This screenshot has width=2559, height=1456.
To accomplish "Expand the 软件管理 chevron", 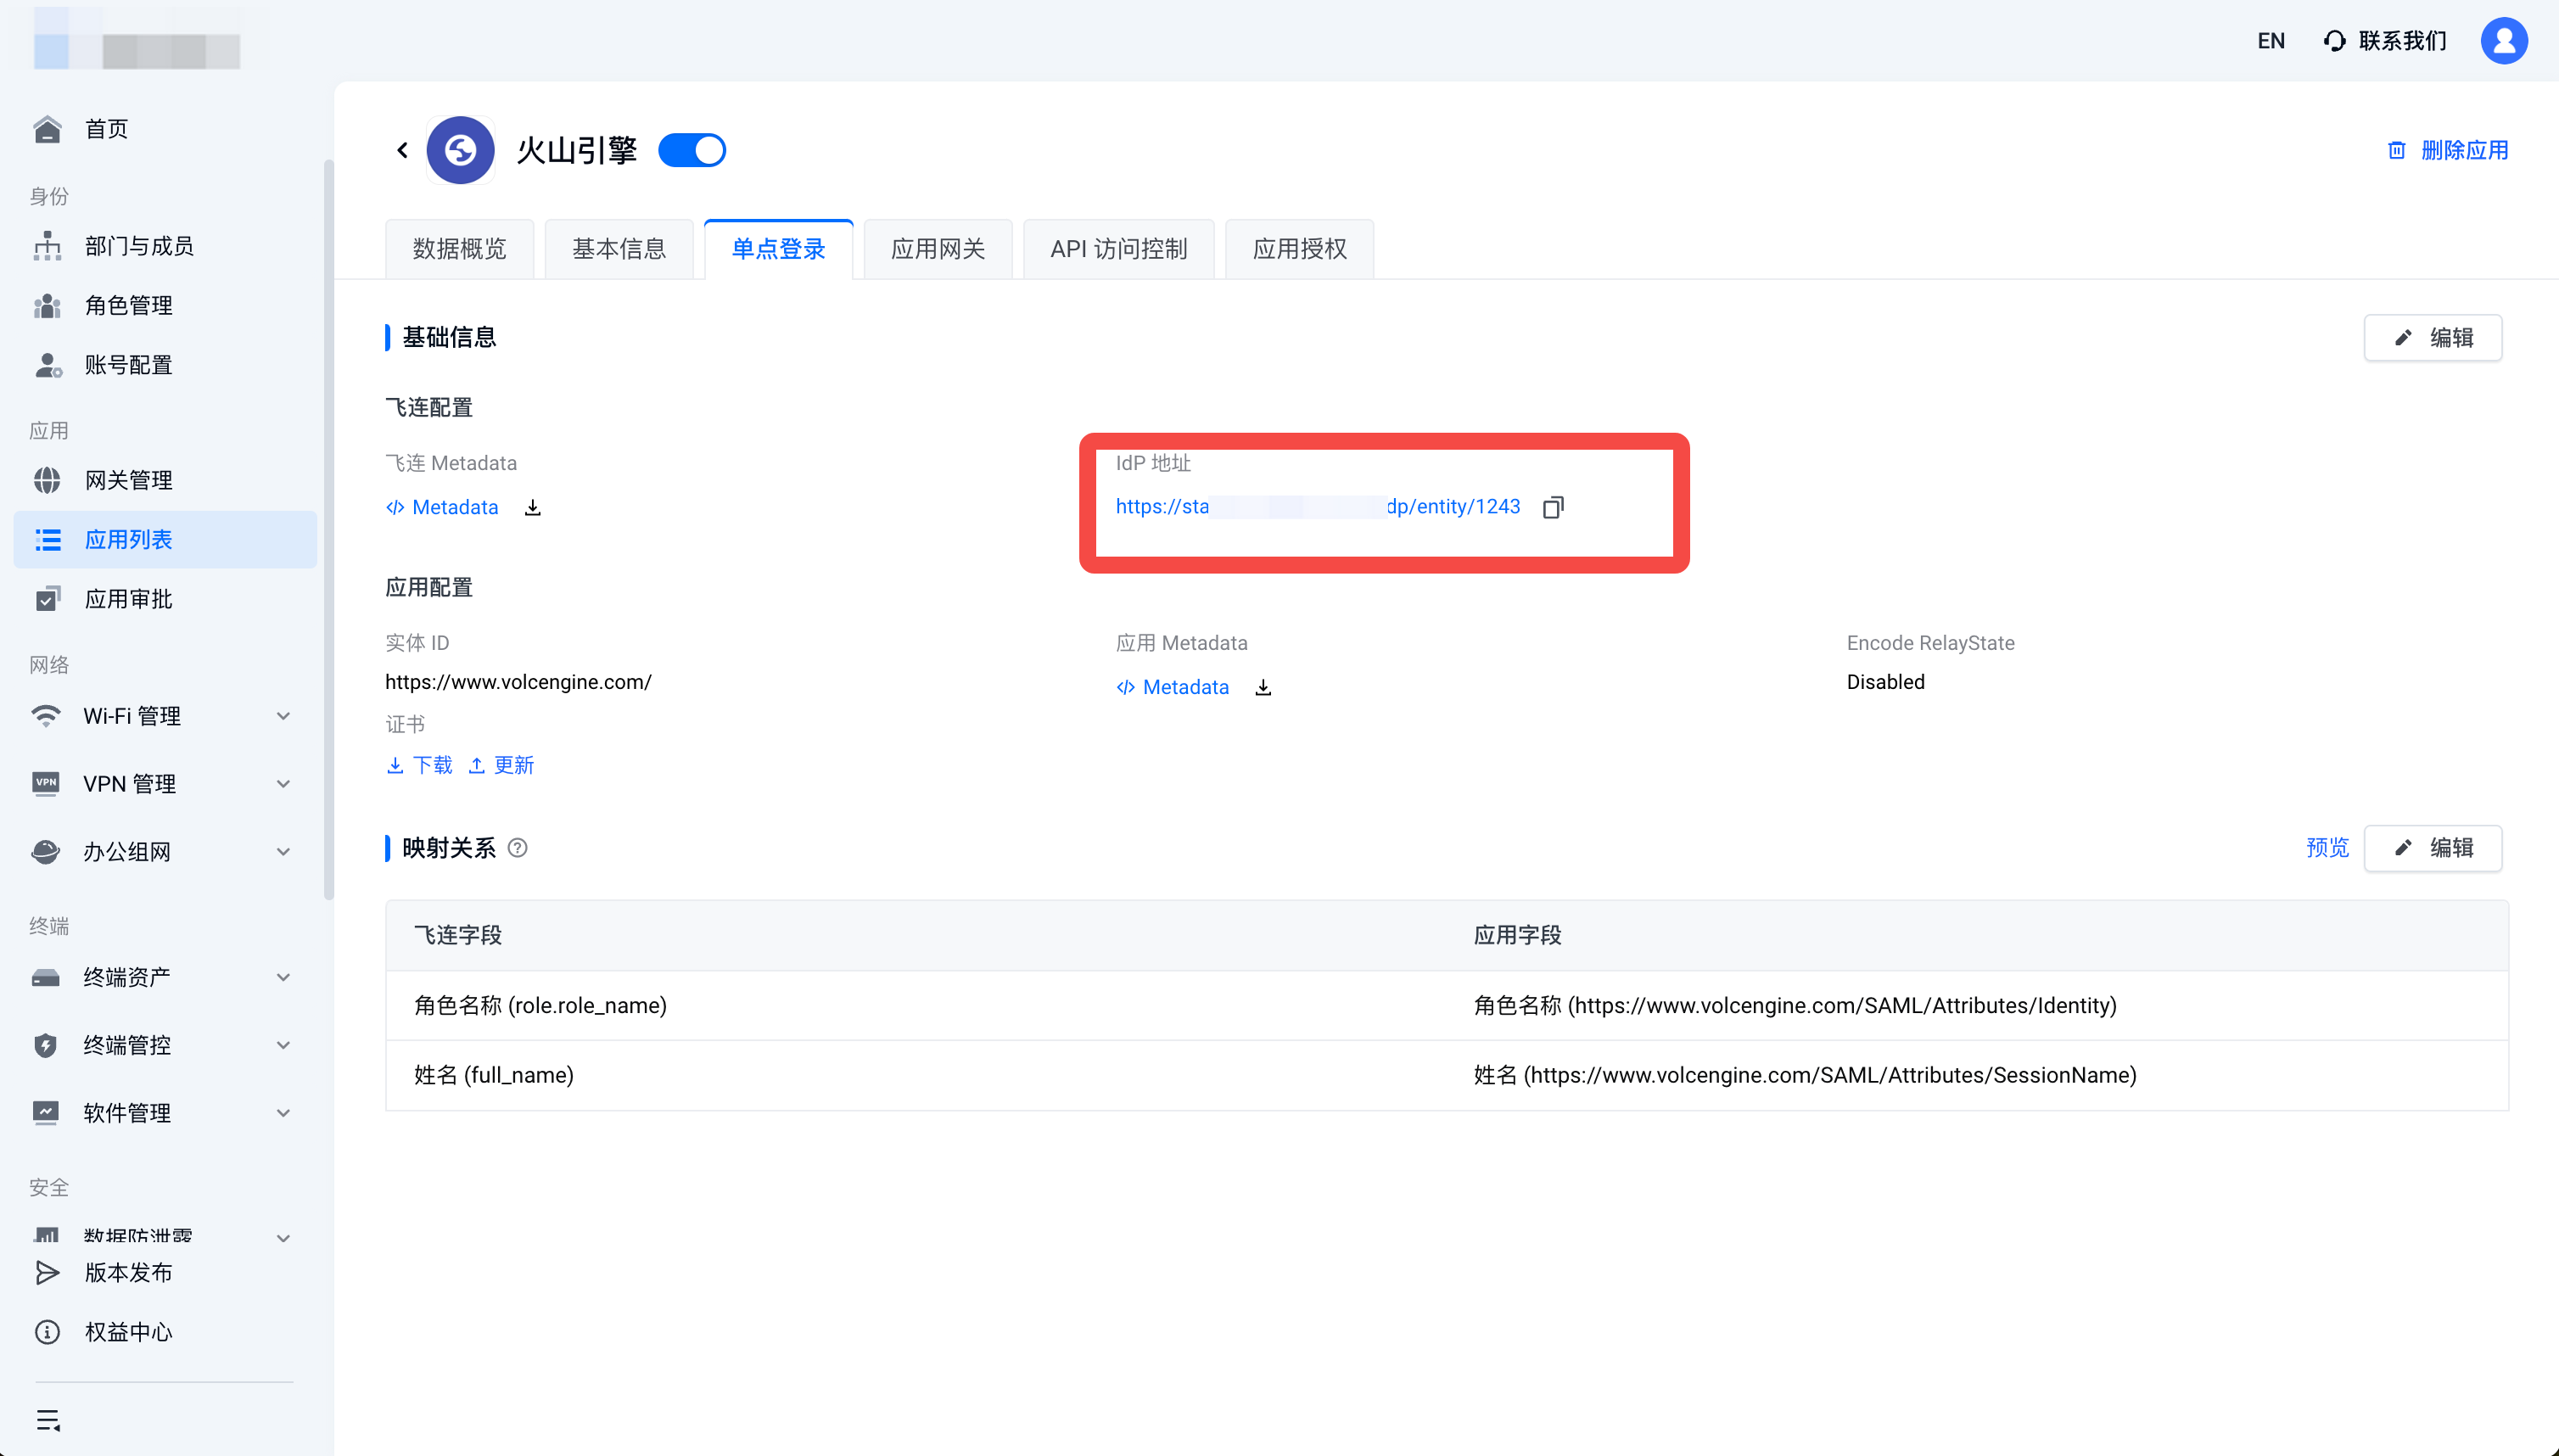I will [x=284, y=1113].
